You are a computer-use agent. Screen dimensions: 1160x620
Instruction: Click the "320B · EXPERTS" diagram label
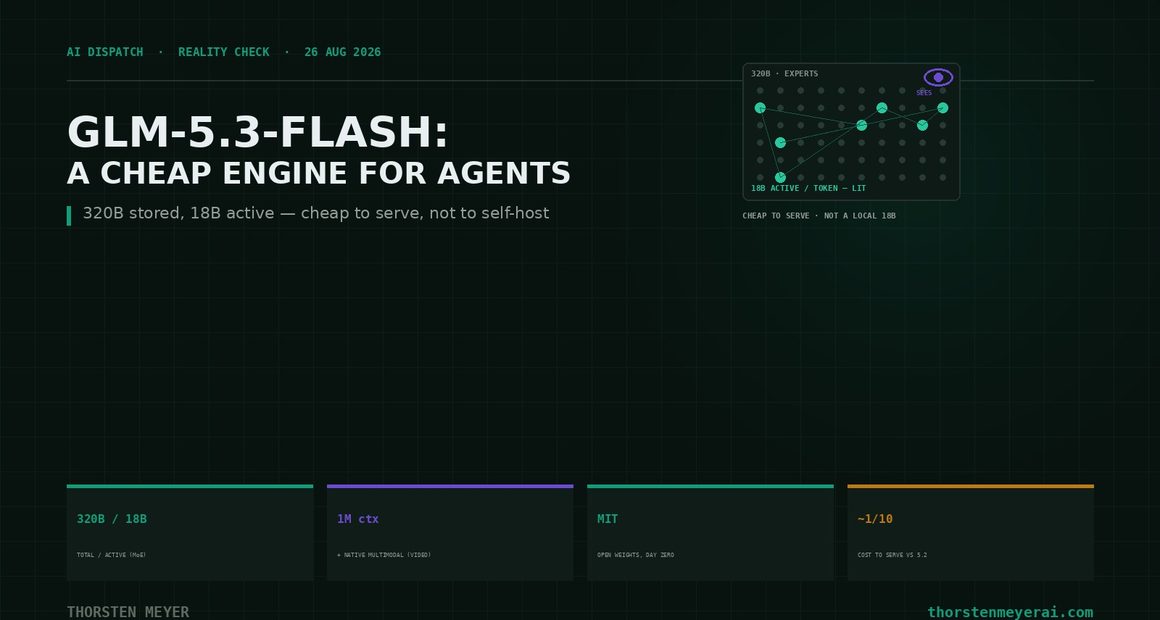[x=784, y=73]
